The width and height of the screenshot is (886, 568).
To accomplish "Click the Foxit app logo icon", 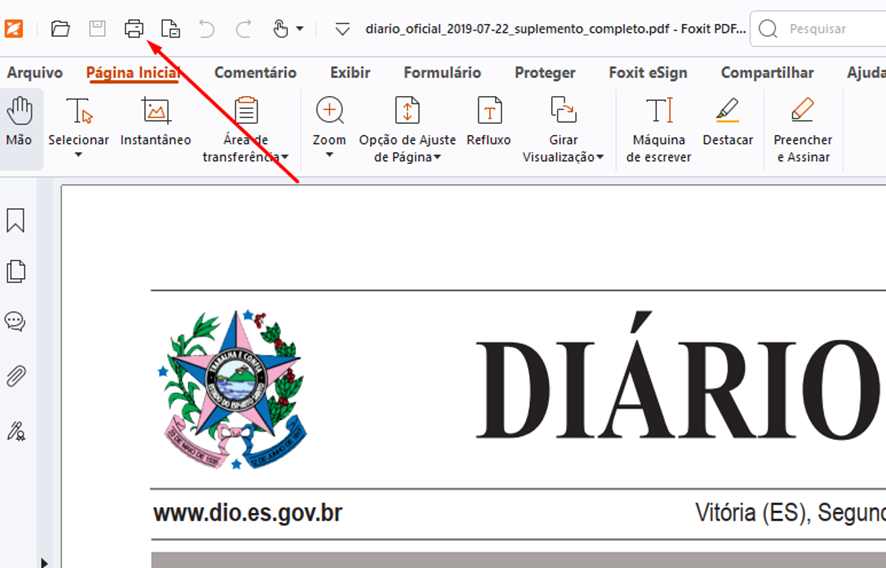I will 14,28.
